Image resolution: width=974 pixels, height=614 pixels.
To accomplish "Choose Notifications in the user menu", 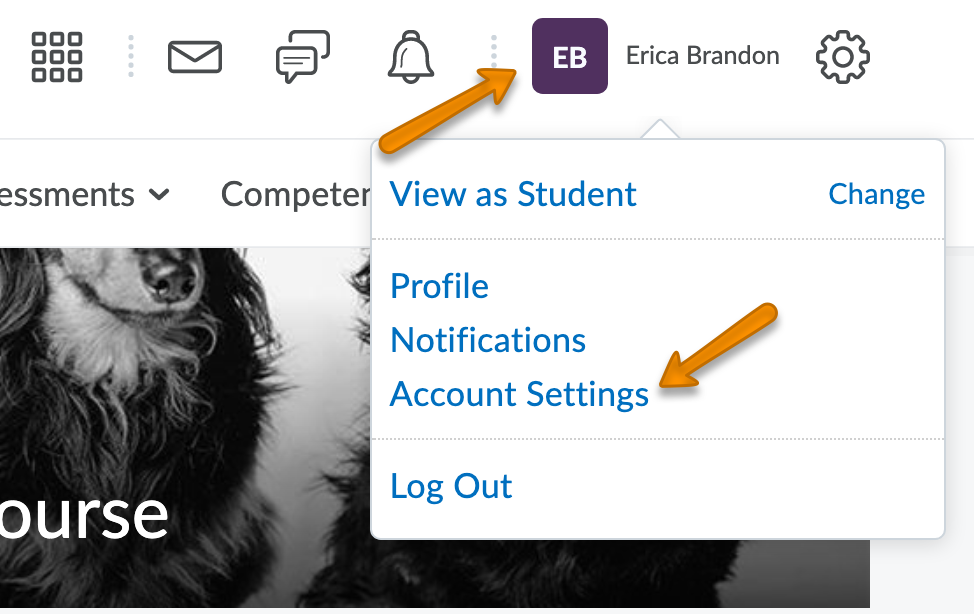I will 488,340.
